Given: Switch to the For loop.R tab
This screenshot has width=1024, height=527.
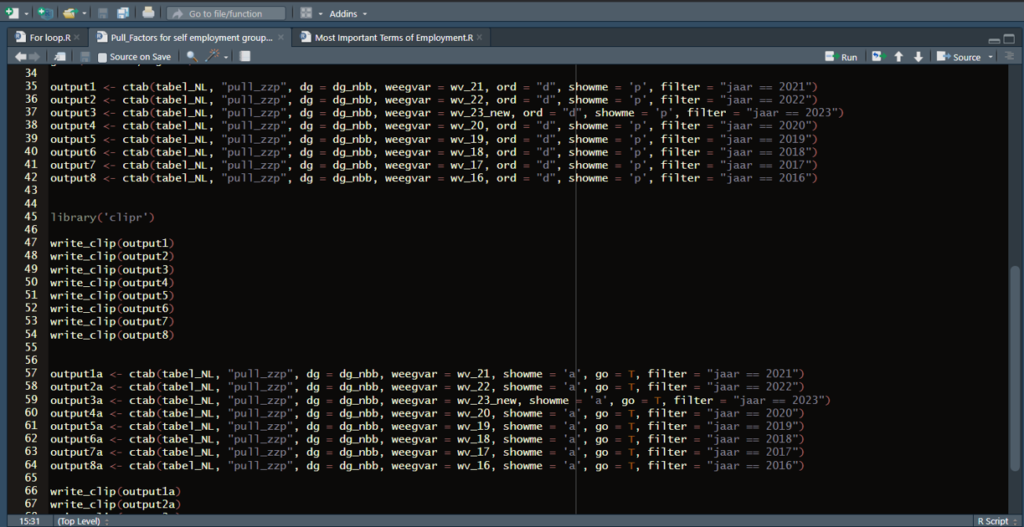Looking at the screenshot, I should point(45,37).
